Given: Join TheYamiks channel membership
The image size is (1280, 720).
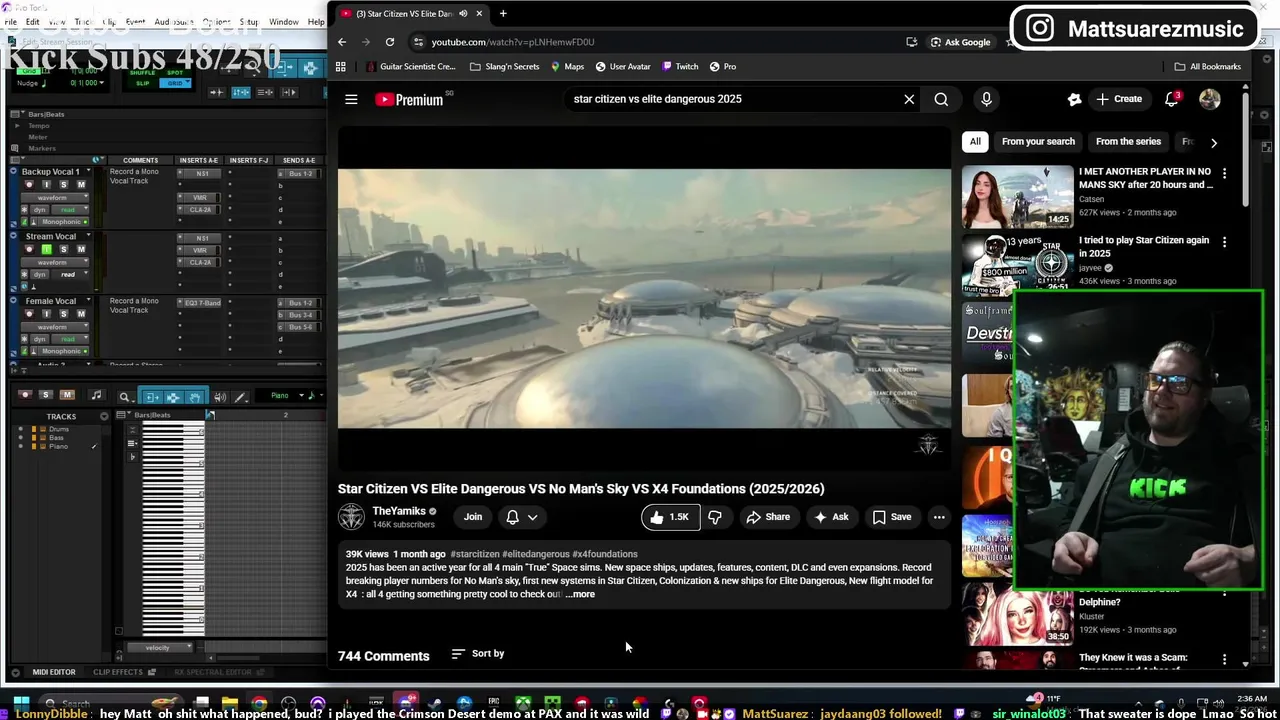Looking at the screenshot, I should coord(473,517).
